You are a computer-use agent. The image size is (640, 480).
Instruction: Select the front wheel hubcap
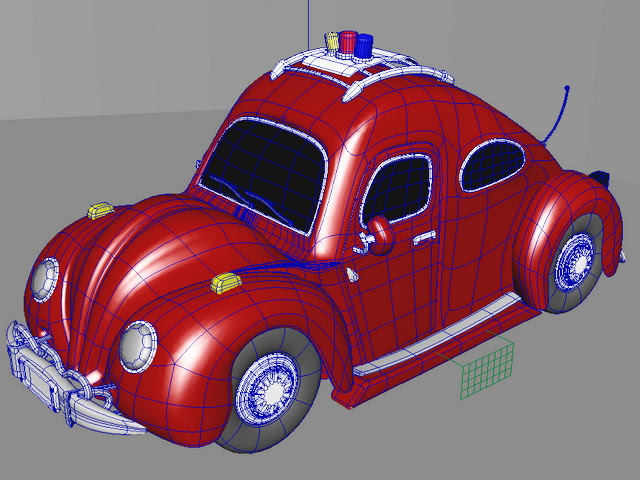268,389
